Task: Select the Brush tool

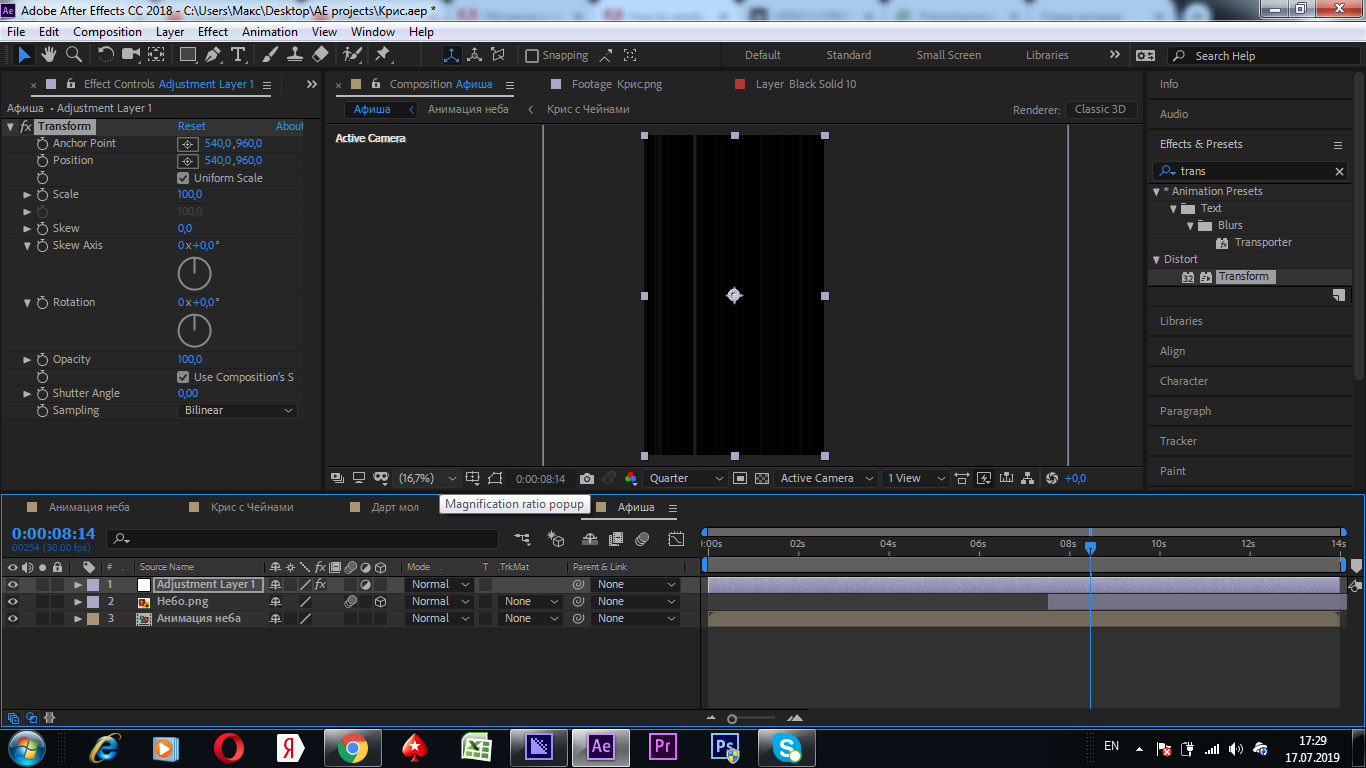Action: (270, 55)
